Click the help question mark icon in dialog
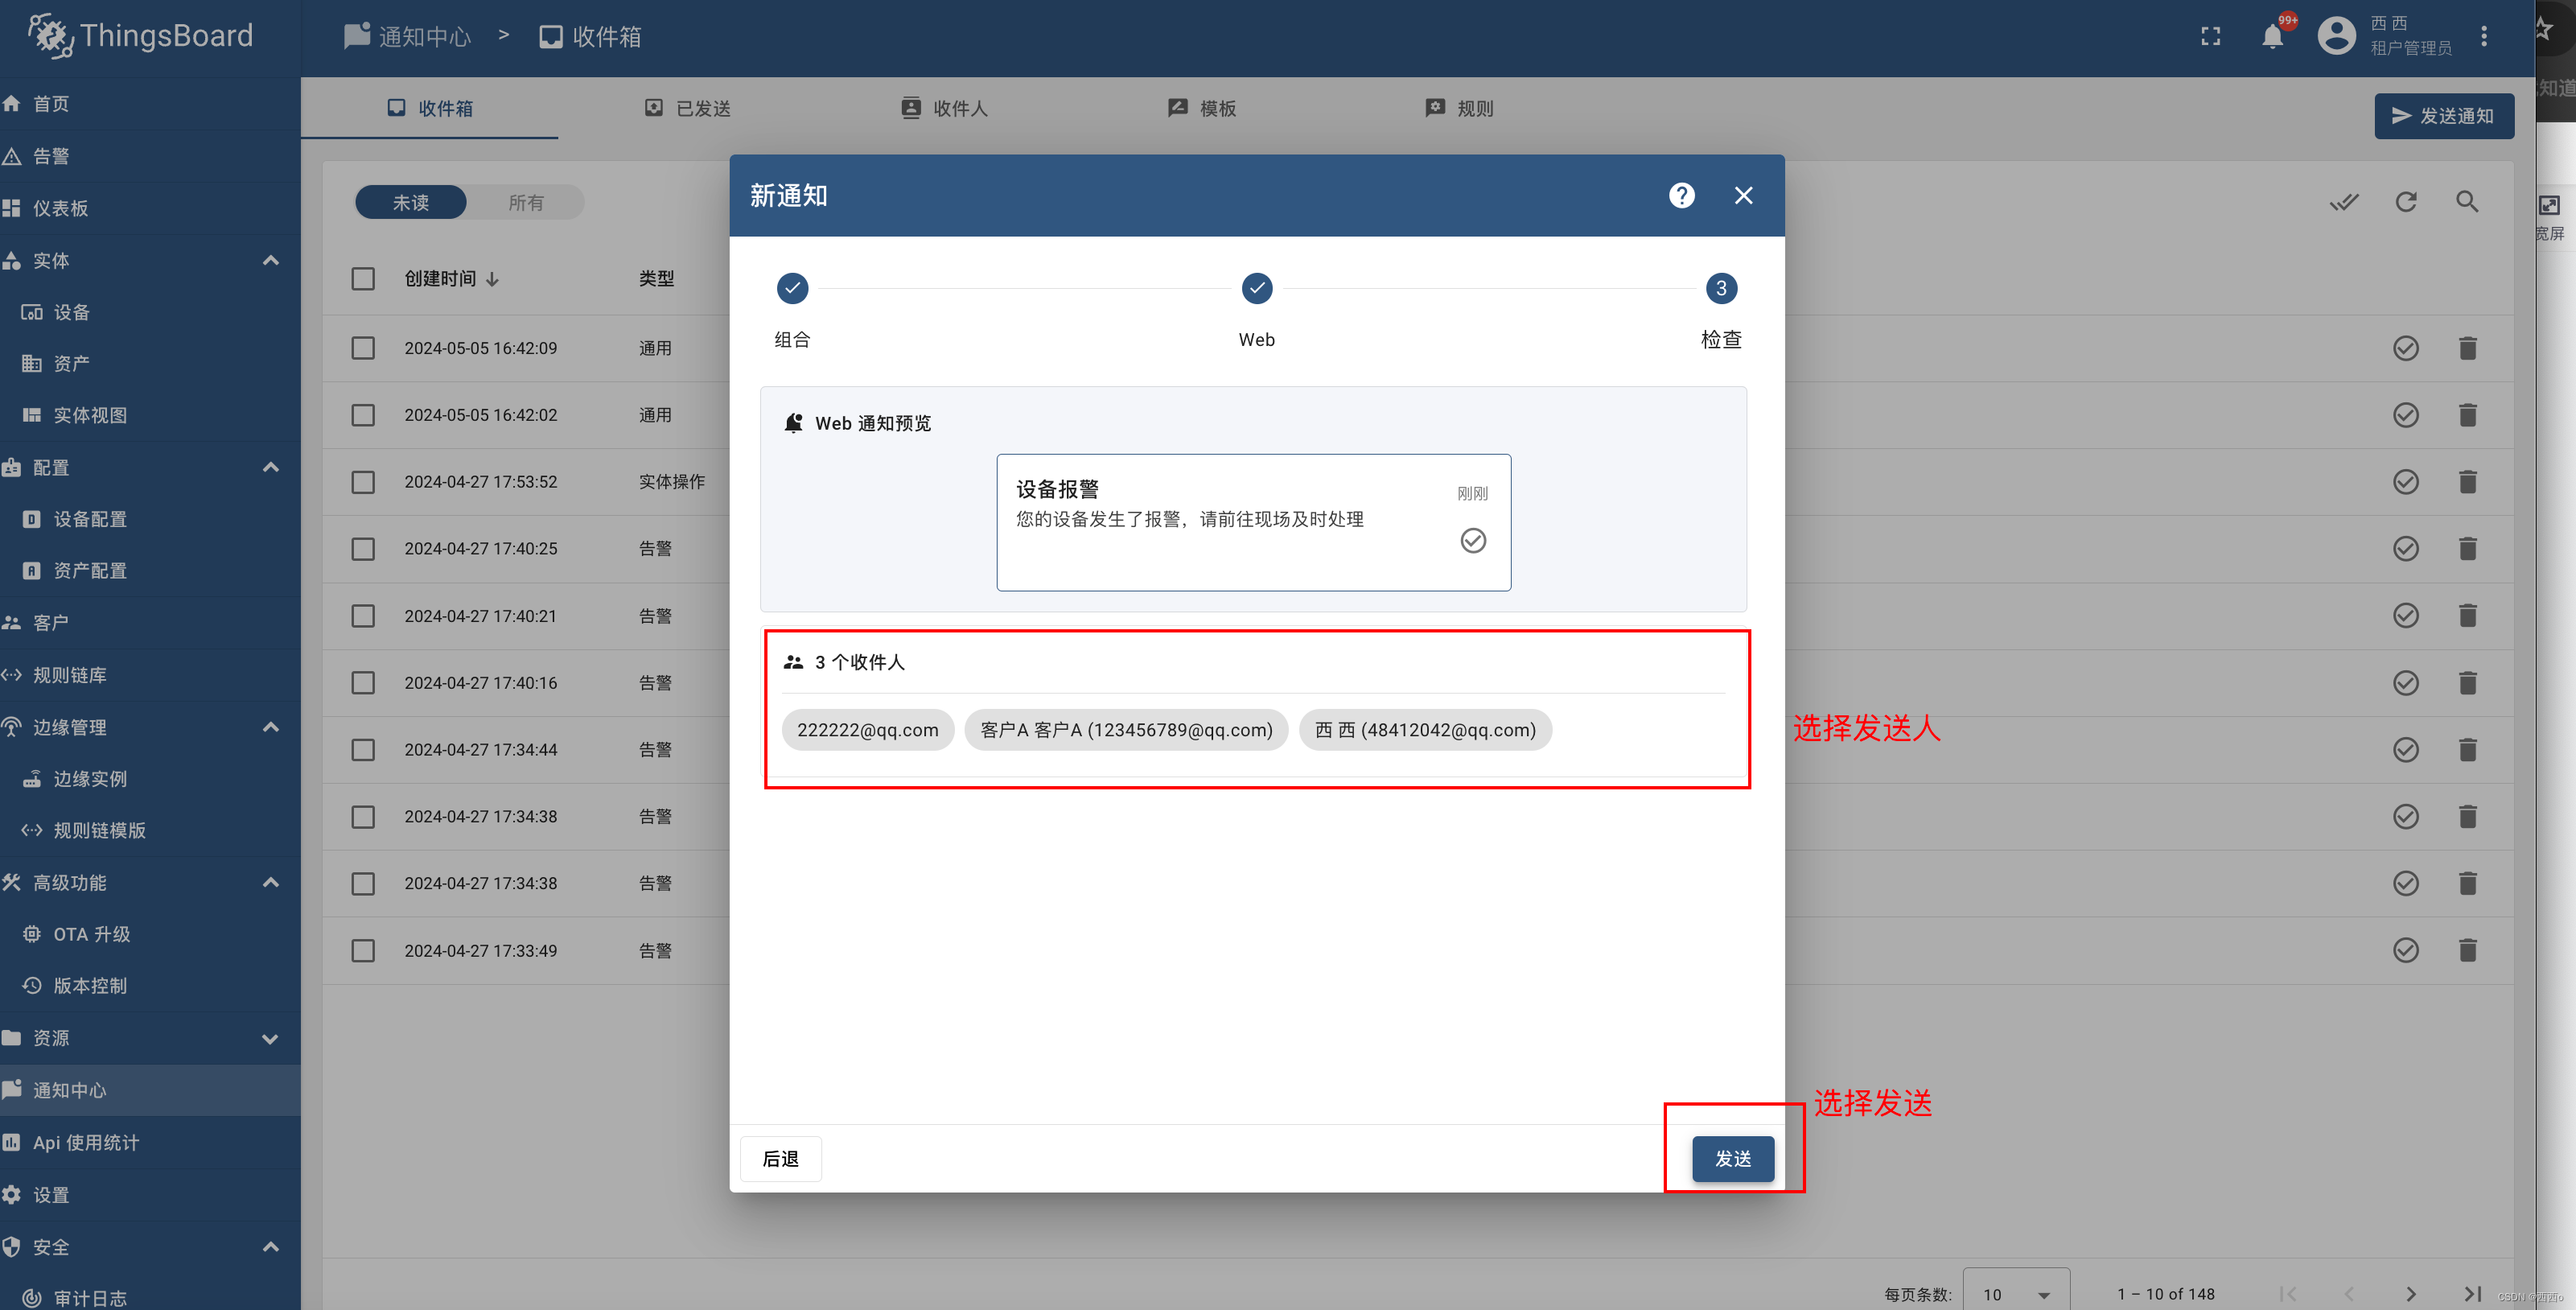This screenshot has width=2576, height=1310. click(x=1681, y=195)
